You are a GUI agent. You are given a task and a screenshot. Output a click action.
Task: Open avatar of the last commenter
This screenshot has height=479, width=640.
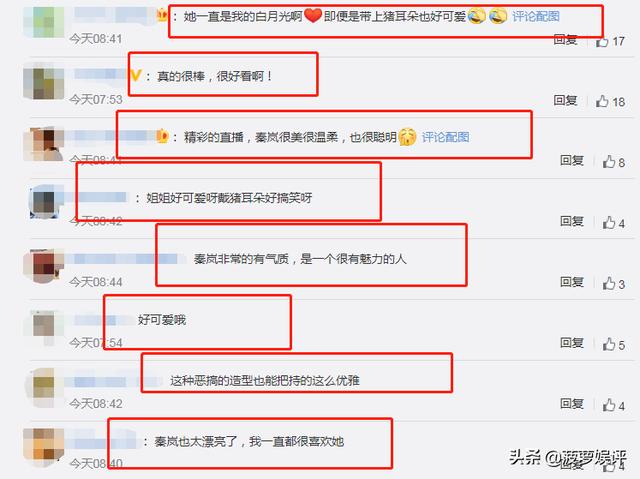[x=44, y=448]
